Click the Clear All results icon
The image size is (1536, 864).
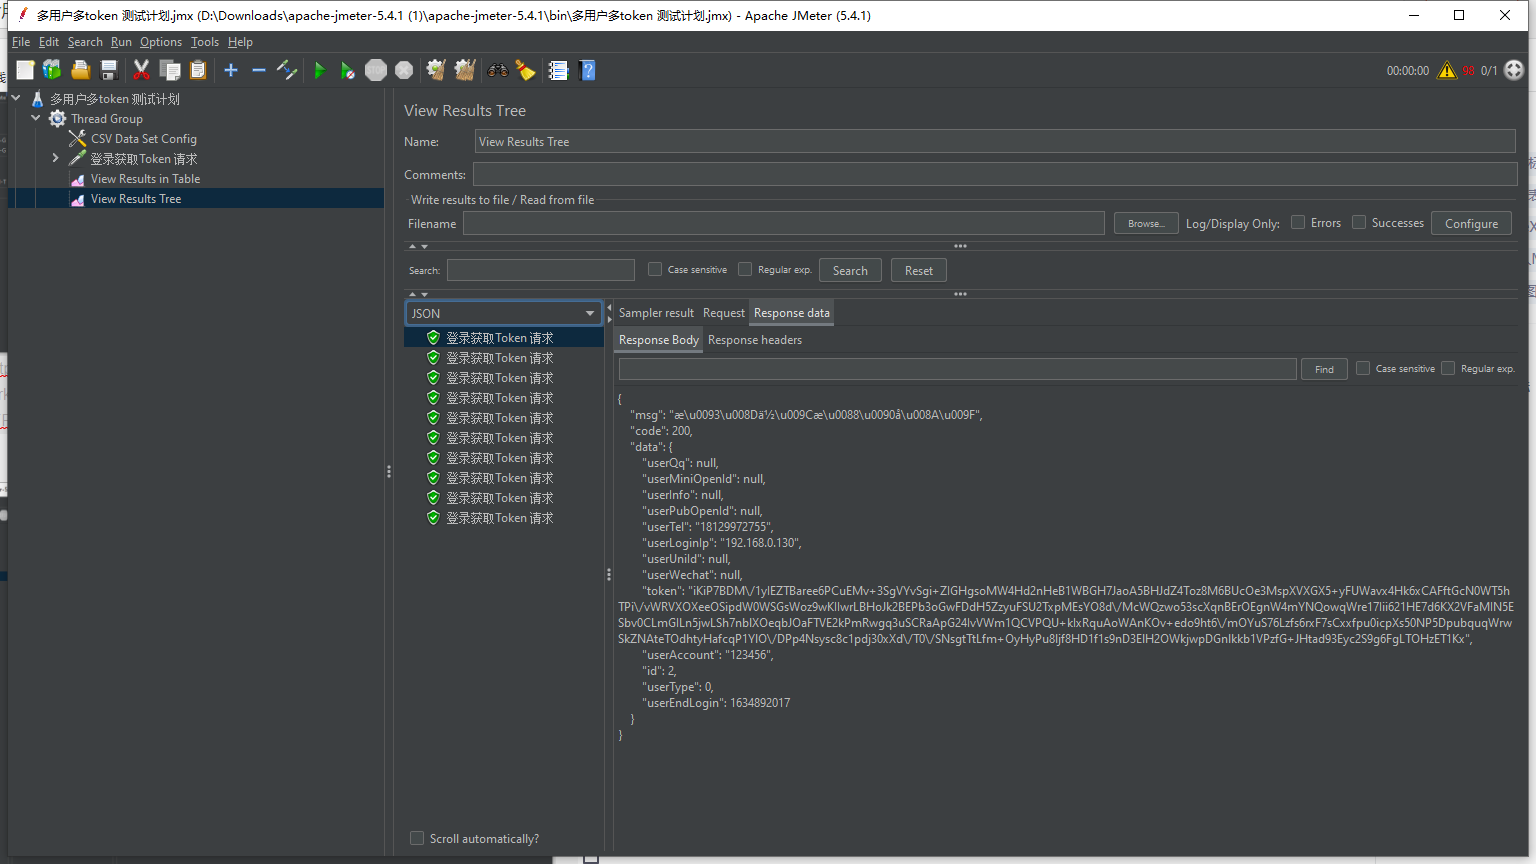tap(465, 70)
